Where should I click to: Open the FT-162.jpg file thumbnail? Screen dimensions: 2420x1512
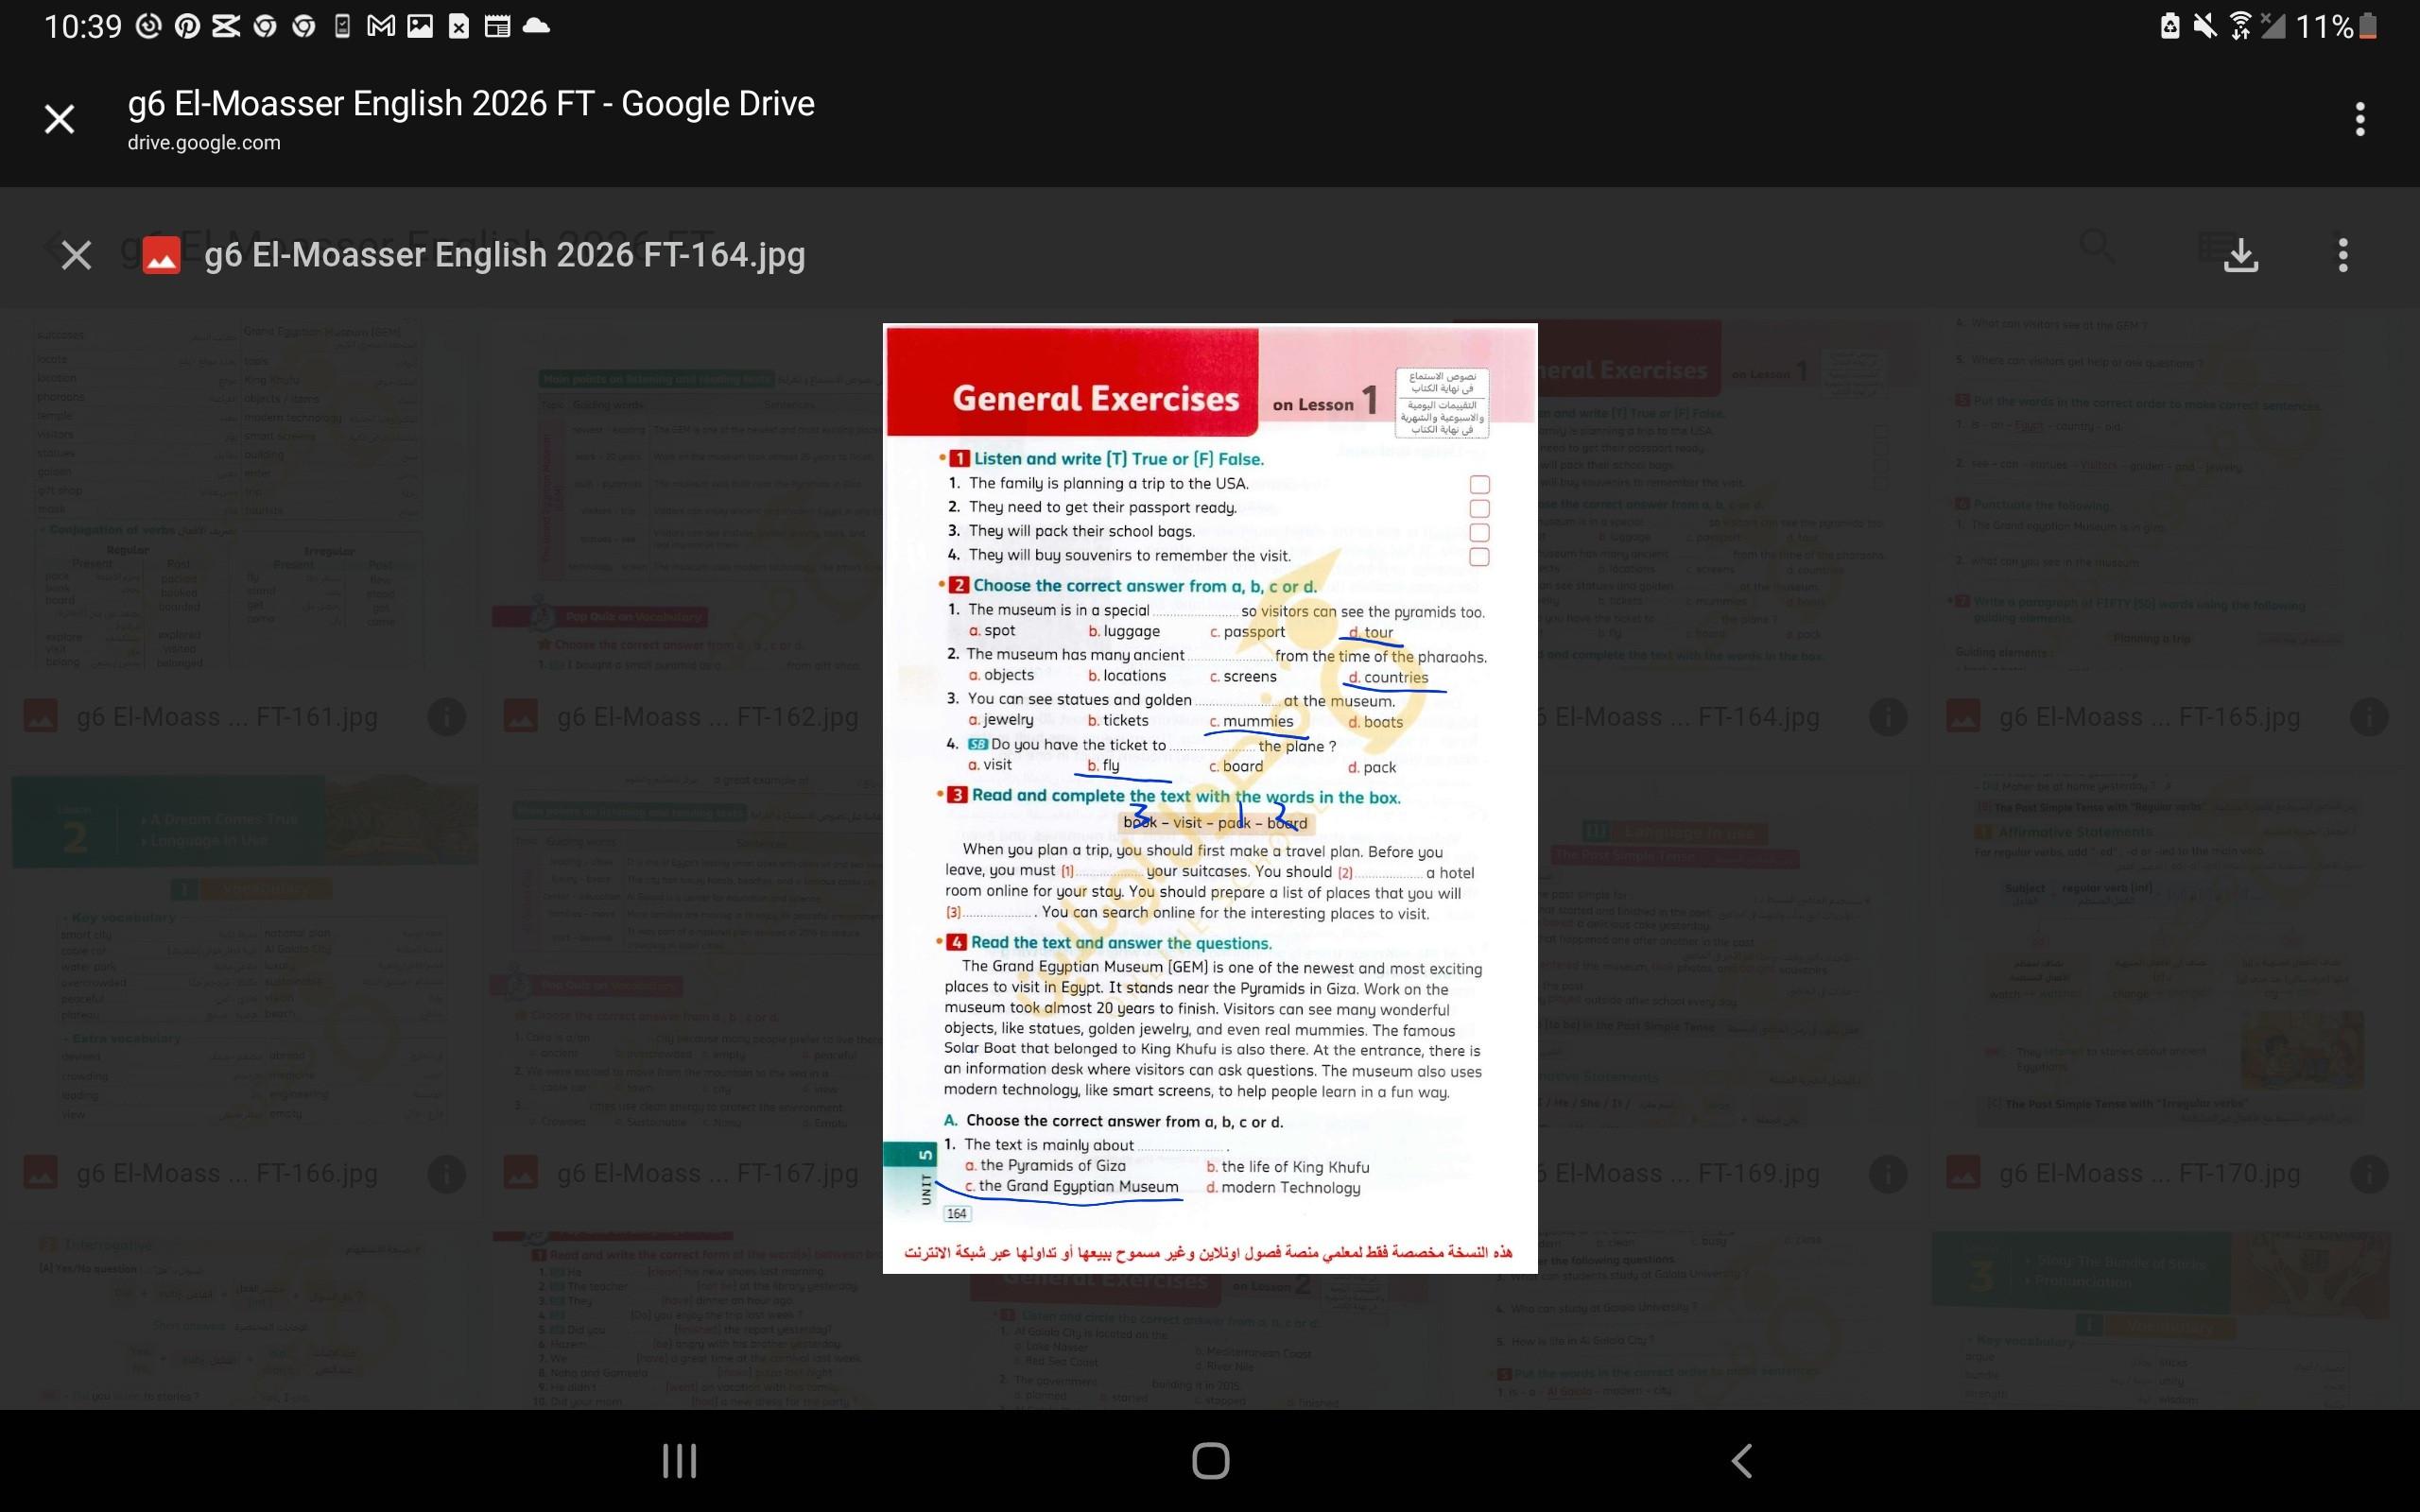point(685,500)
